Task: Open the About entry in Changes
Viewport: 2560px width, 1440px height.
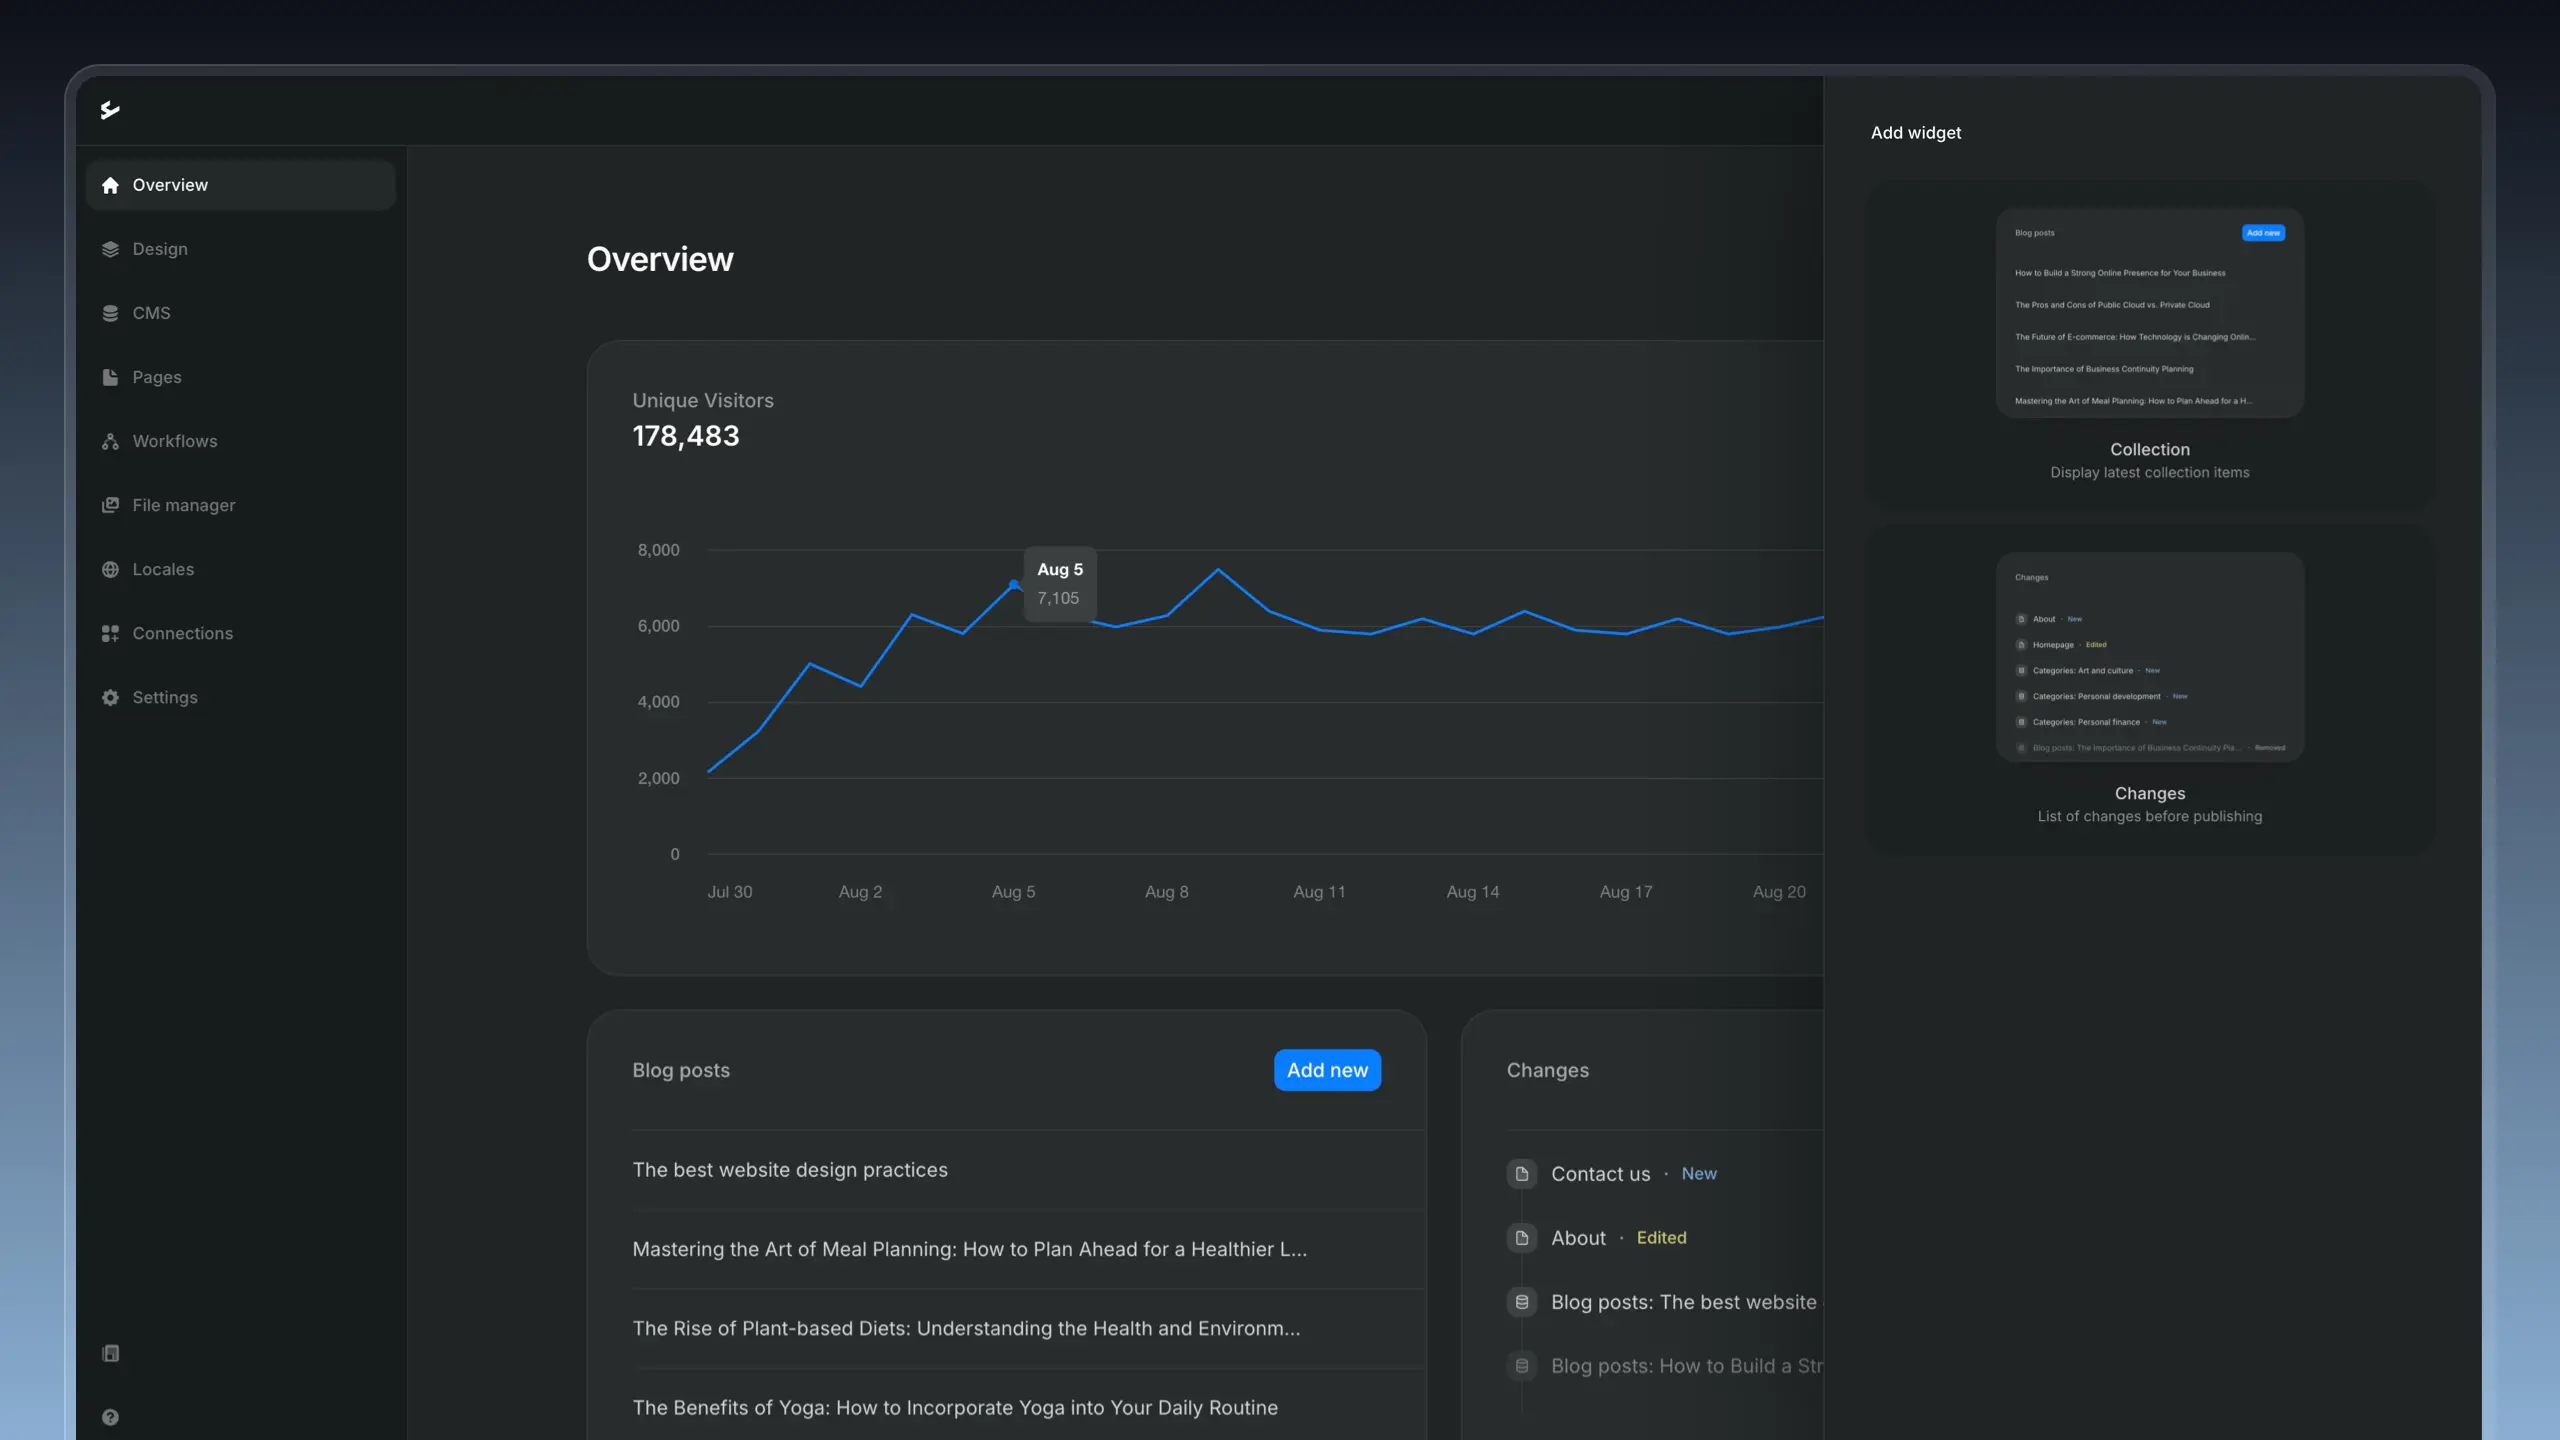Action: [x=1578, y=1237]
